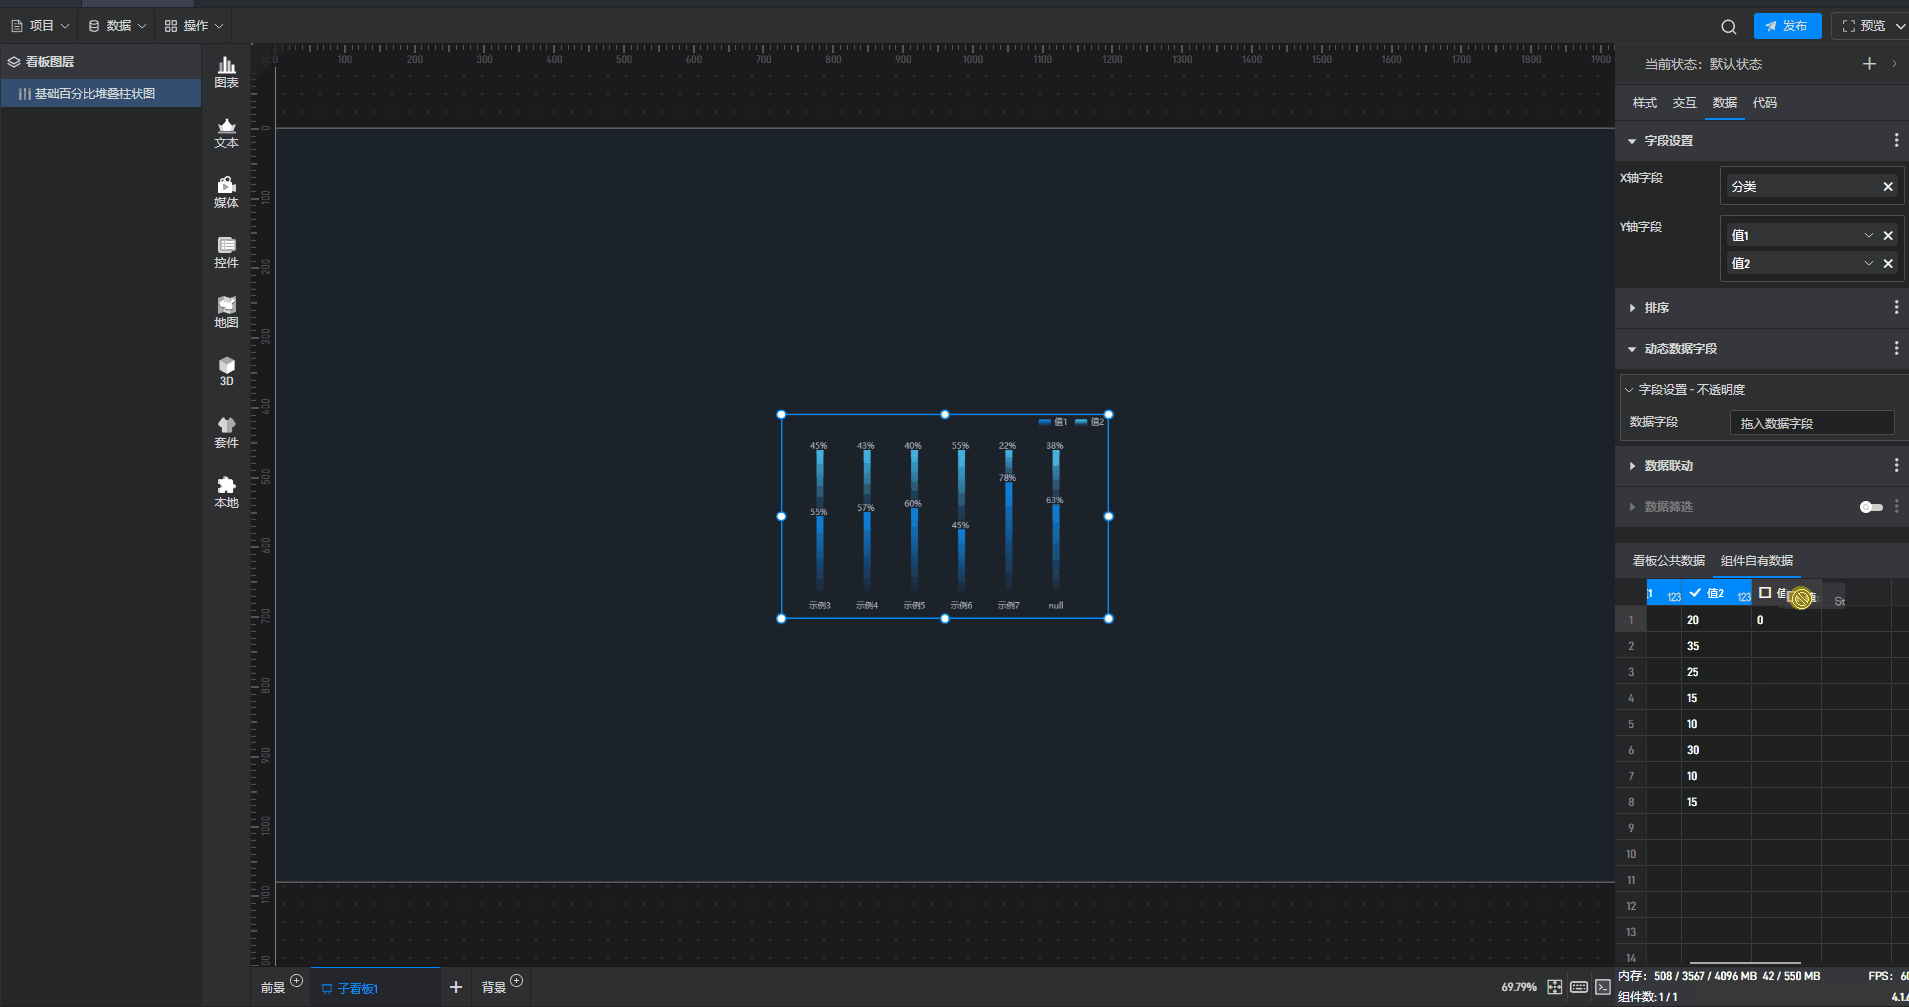Click the plus circle beside 前景

tap(296, 980)
